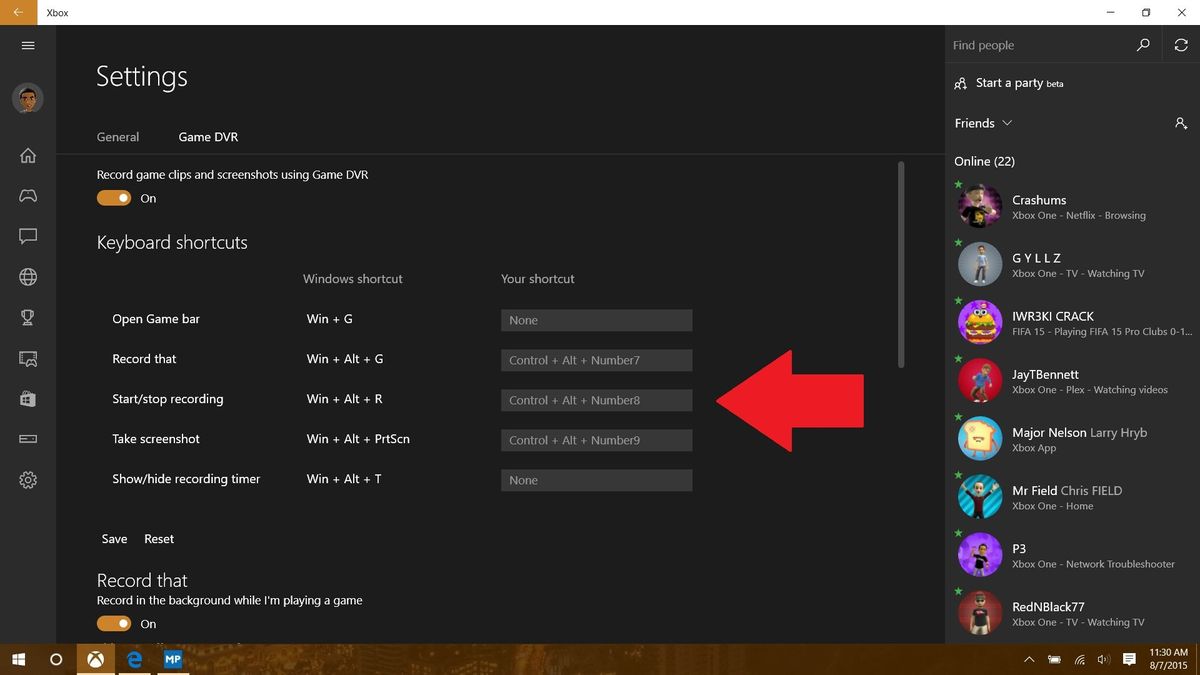Open Game DVR captures icon

[27, 358]
